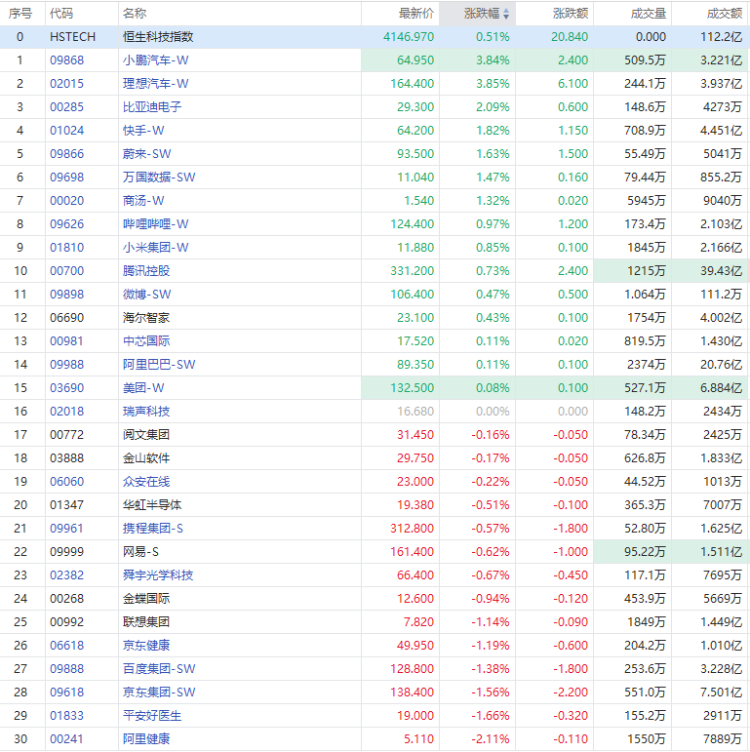This screenshot has height=752, width=750.
Task: Click 理想汽车-W price 164.400
Action: tap(412, 84)
